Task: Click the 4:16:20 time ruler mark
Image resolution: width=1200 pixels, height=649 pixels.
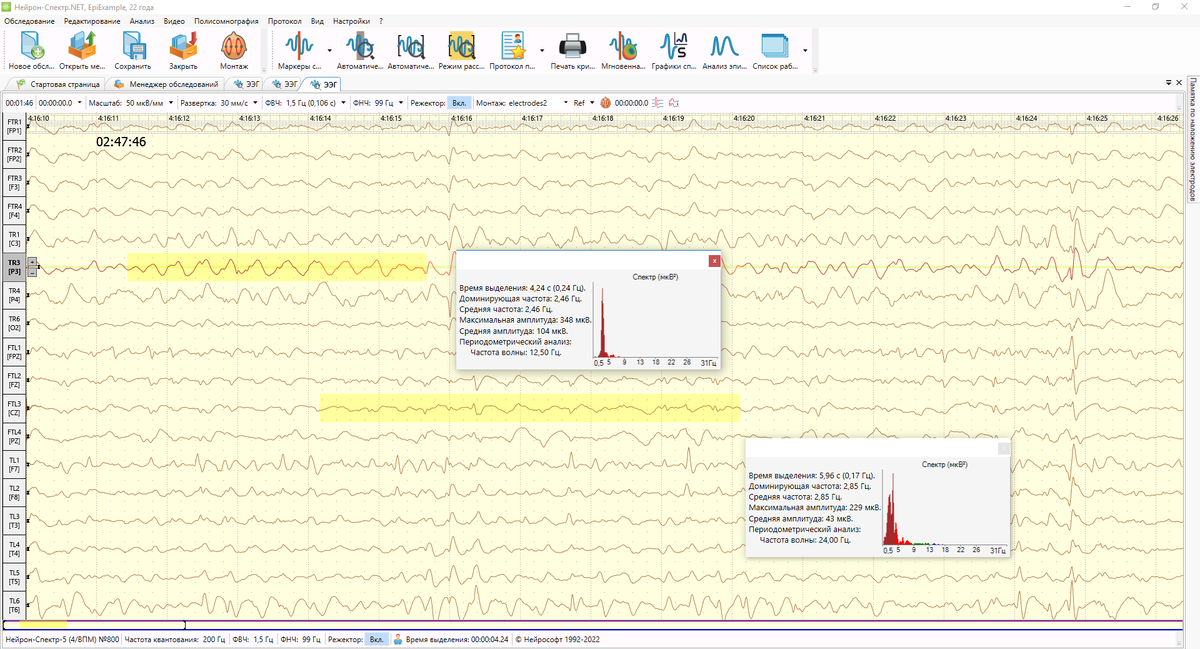Action: [742, 118]
